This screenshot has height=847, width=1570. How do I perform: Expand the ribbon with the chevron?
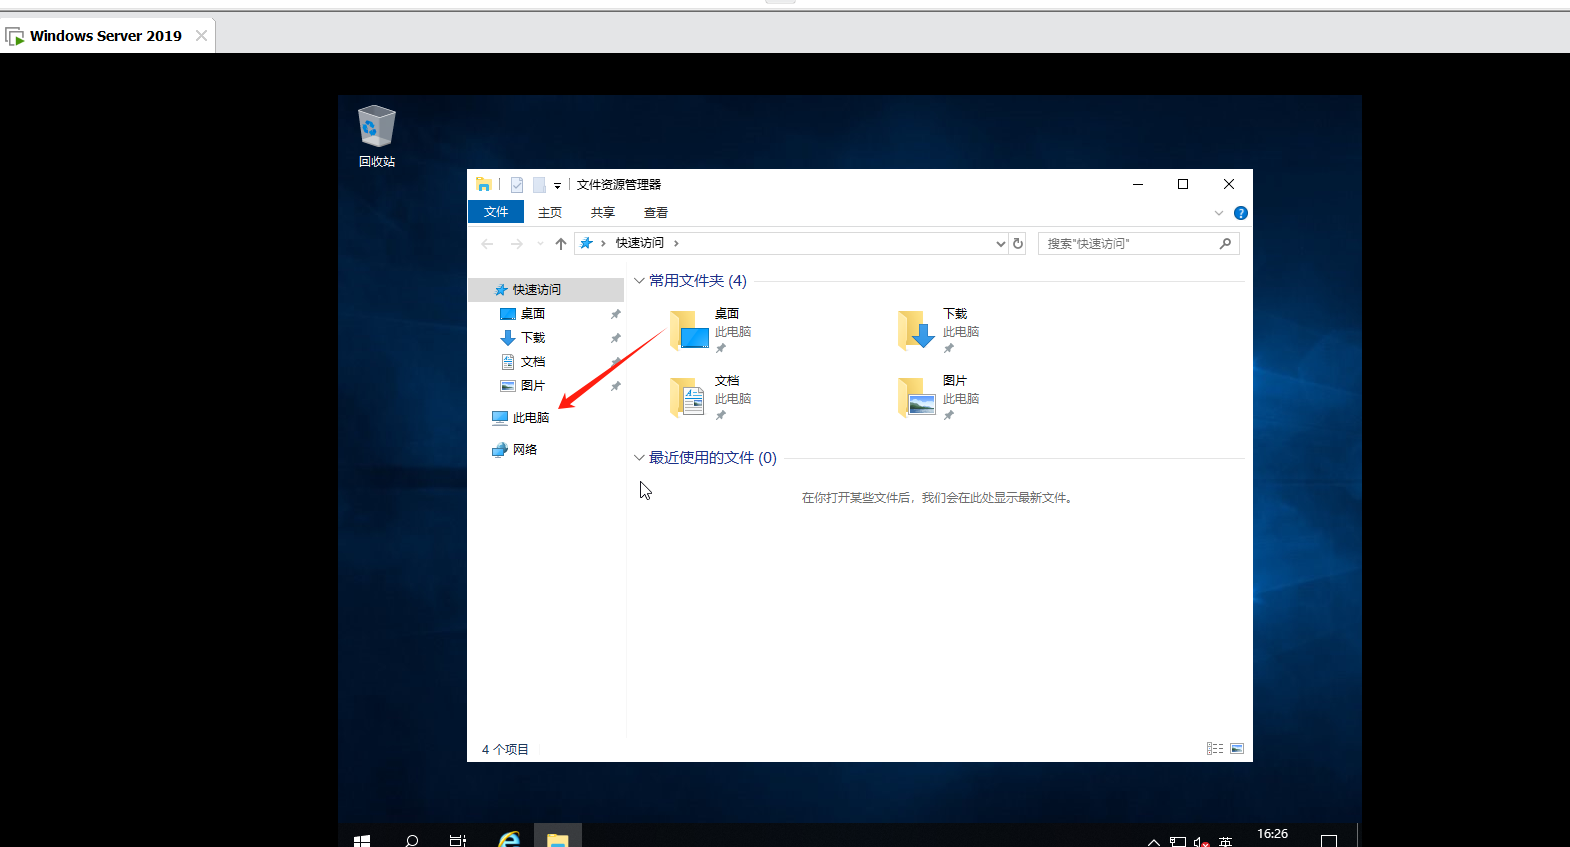[1219, 213]
